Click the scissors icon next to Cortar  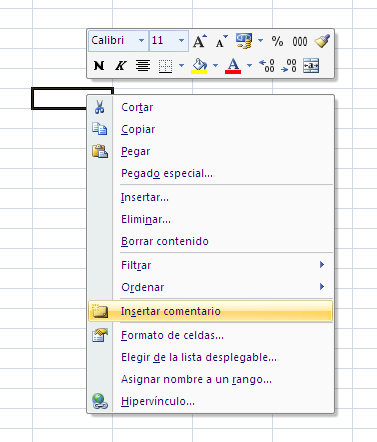coord(99,107)
